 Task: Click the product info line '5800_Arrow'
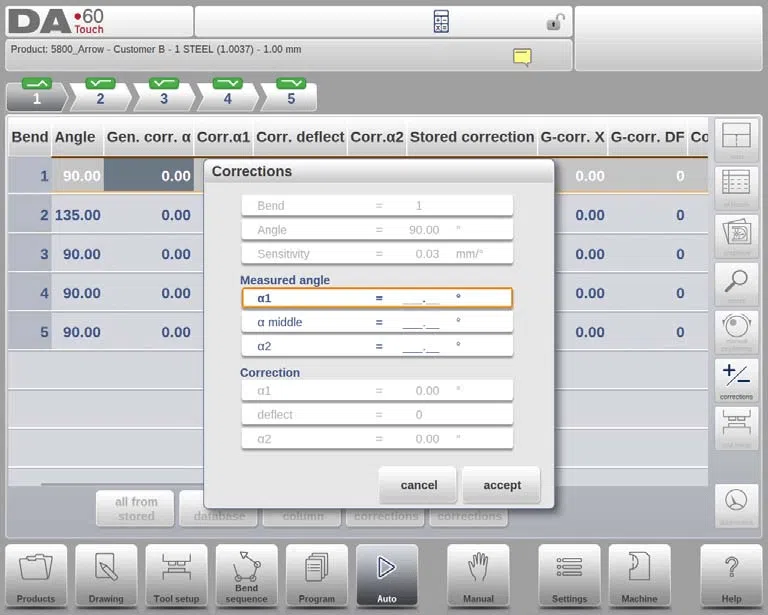156,49
